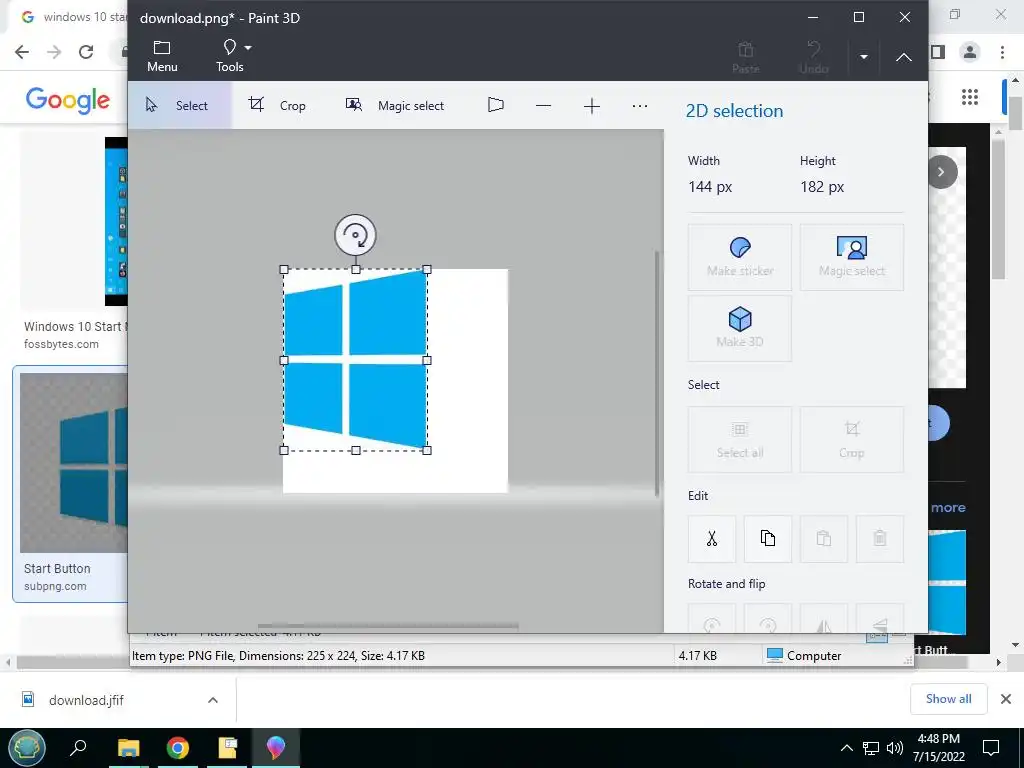Click Select all button
The image size is (1024, 768).
tap(740, 440)
